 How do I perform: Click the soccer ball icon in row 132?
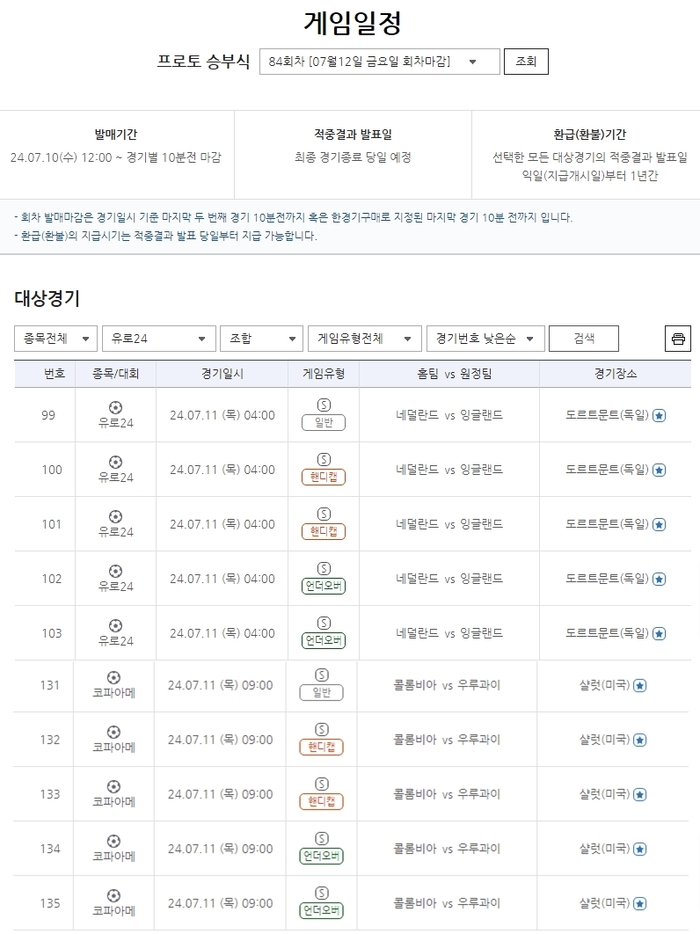113,731
